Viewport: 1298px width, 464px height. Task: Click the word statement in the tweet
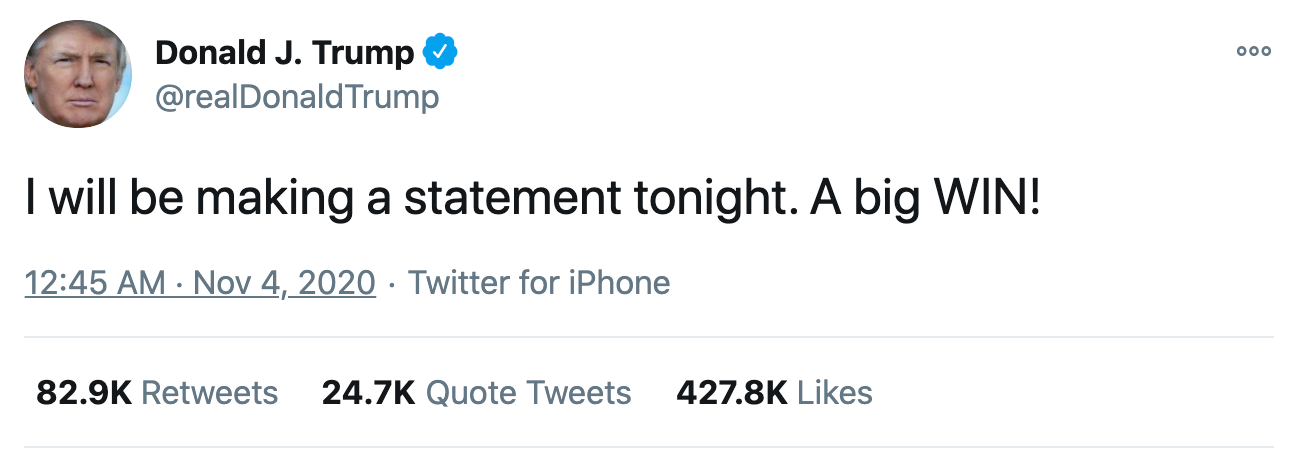513,199
